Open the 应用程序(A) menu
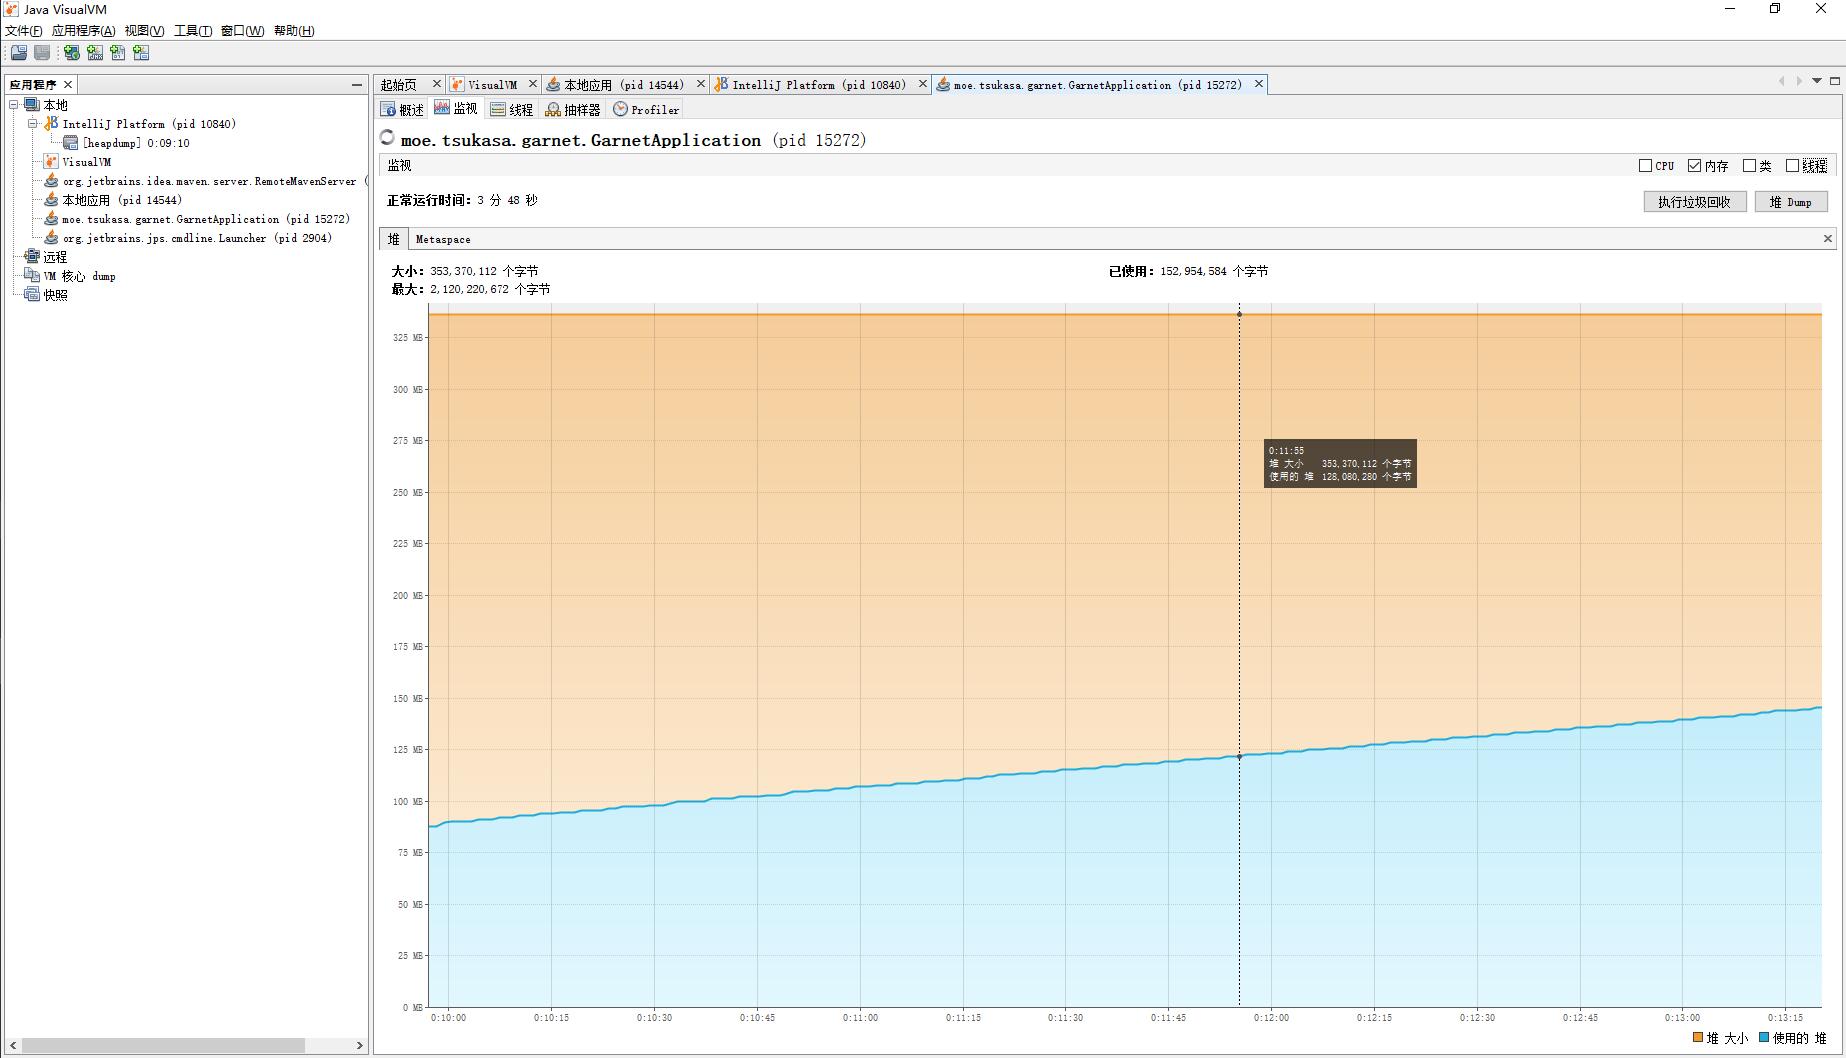The image size is (1846, 1058). click(x=83, y=31)
